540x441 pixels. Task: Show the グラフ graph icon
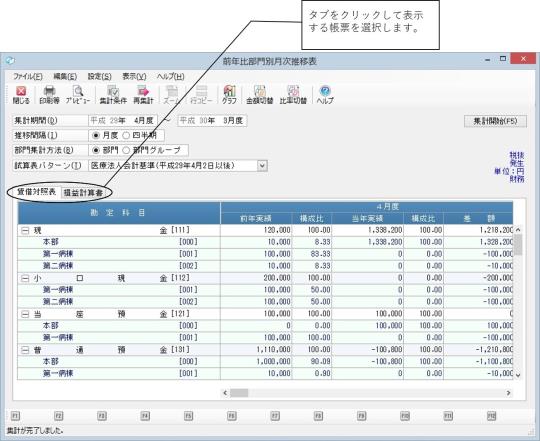229,95
